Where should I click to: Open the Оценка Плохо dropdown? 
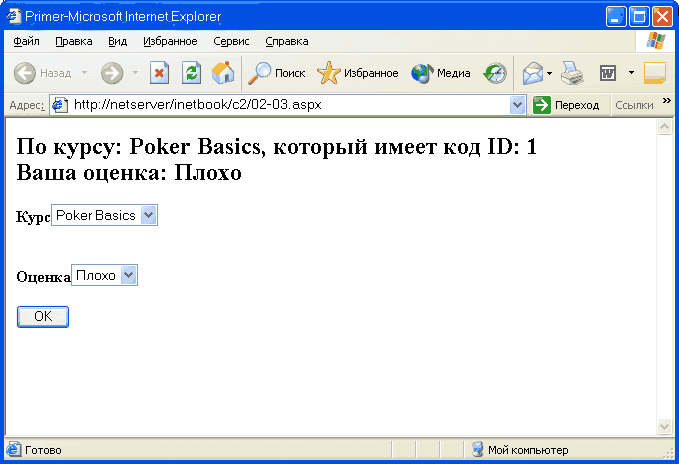point(104,275)
